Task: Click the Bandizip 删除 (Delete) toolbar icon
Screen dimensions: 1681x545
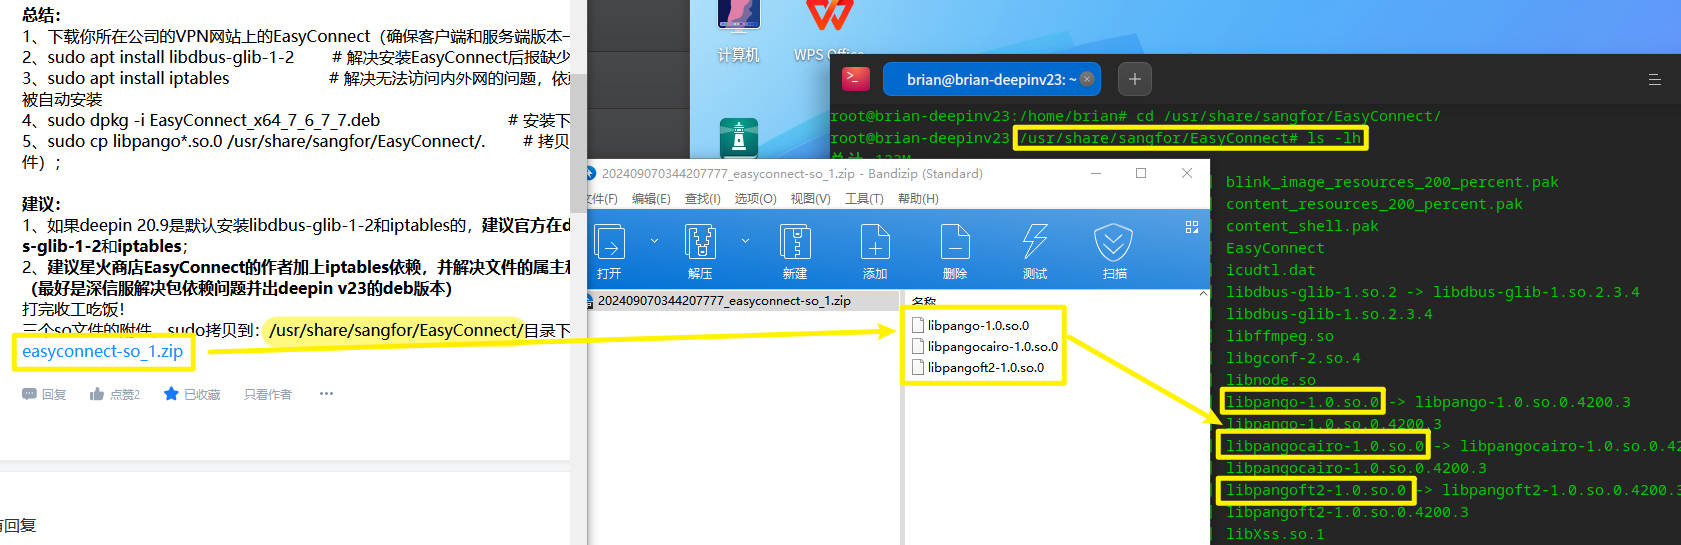Action: (955, 242)
